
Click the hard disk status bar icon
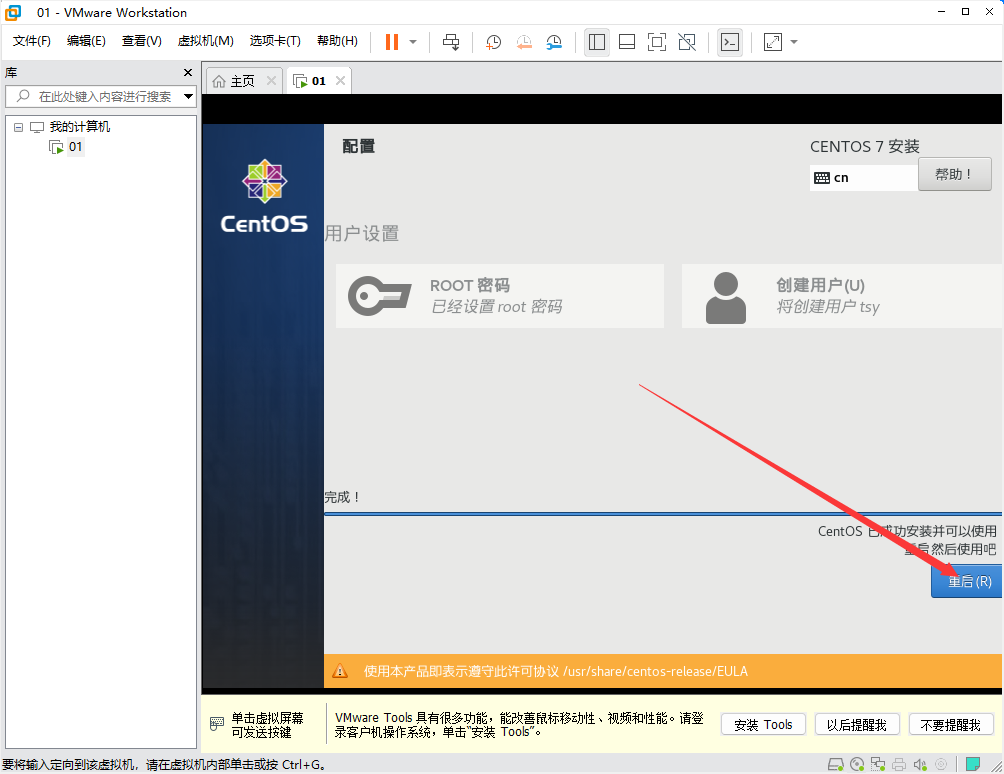[836, 764]
